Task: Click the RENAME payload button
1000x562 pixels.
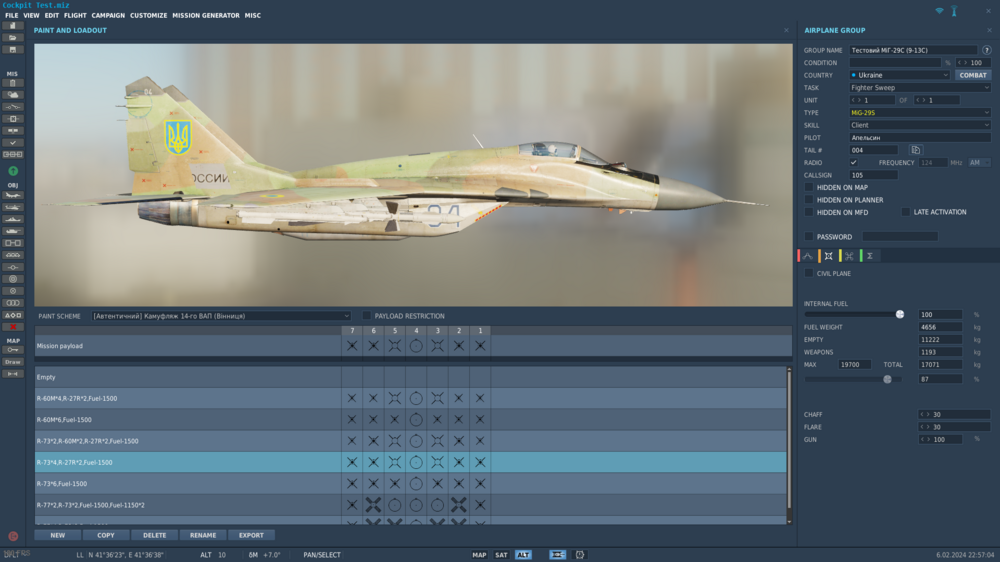Action: [x=203, y=535]
